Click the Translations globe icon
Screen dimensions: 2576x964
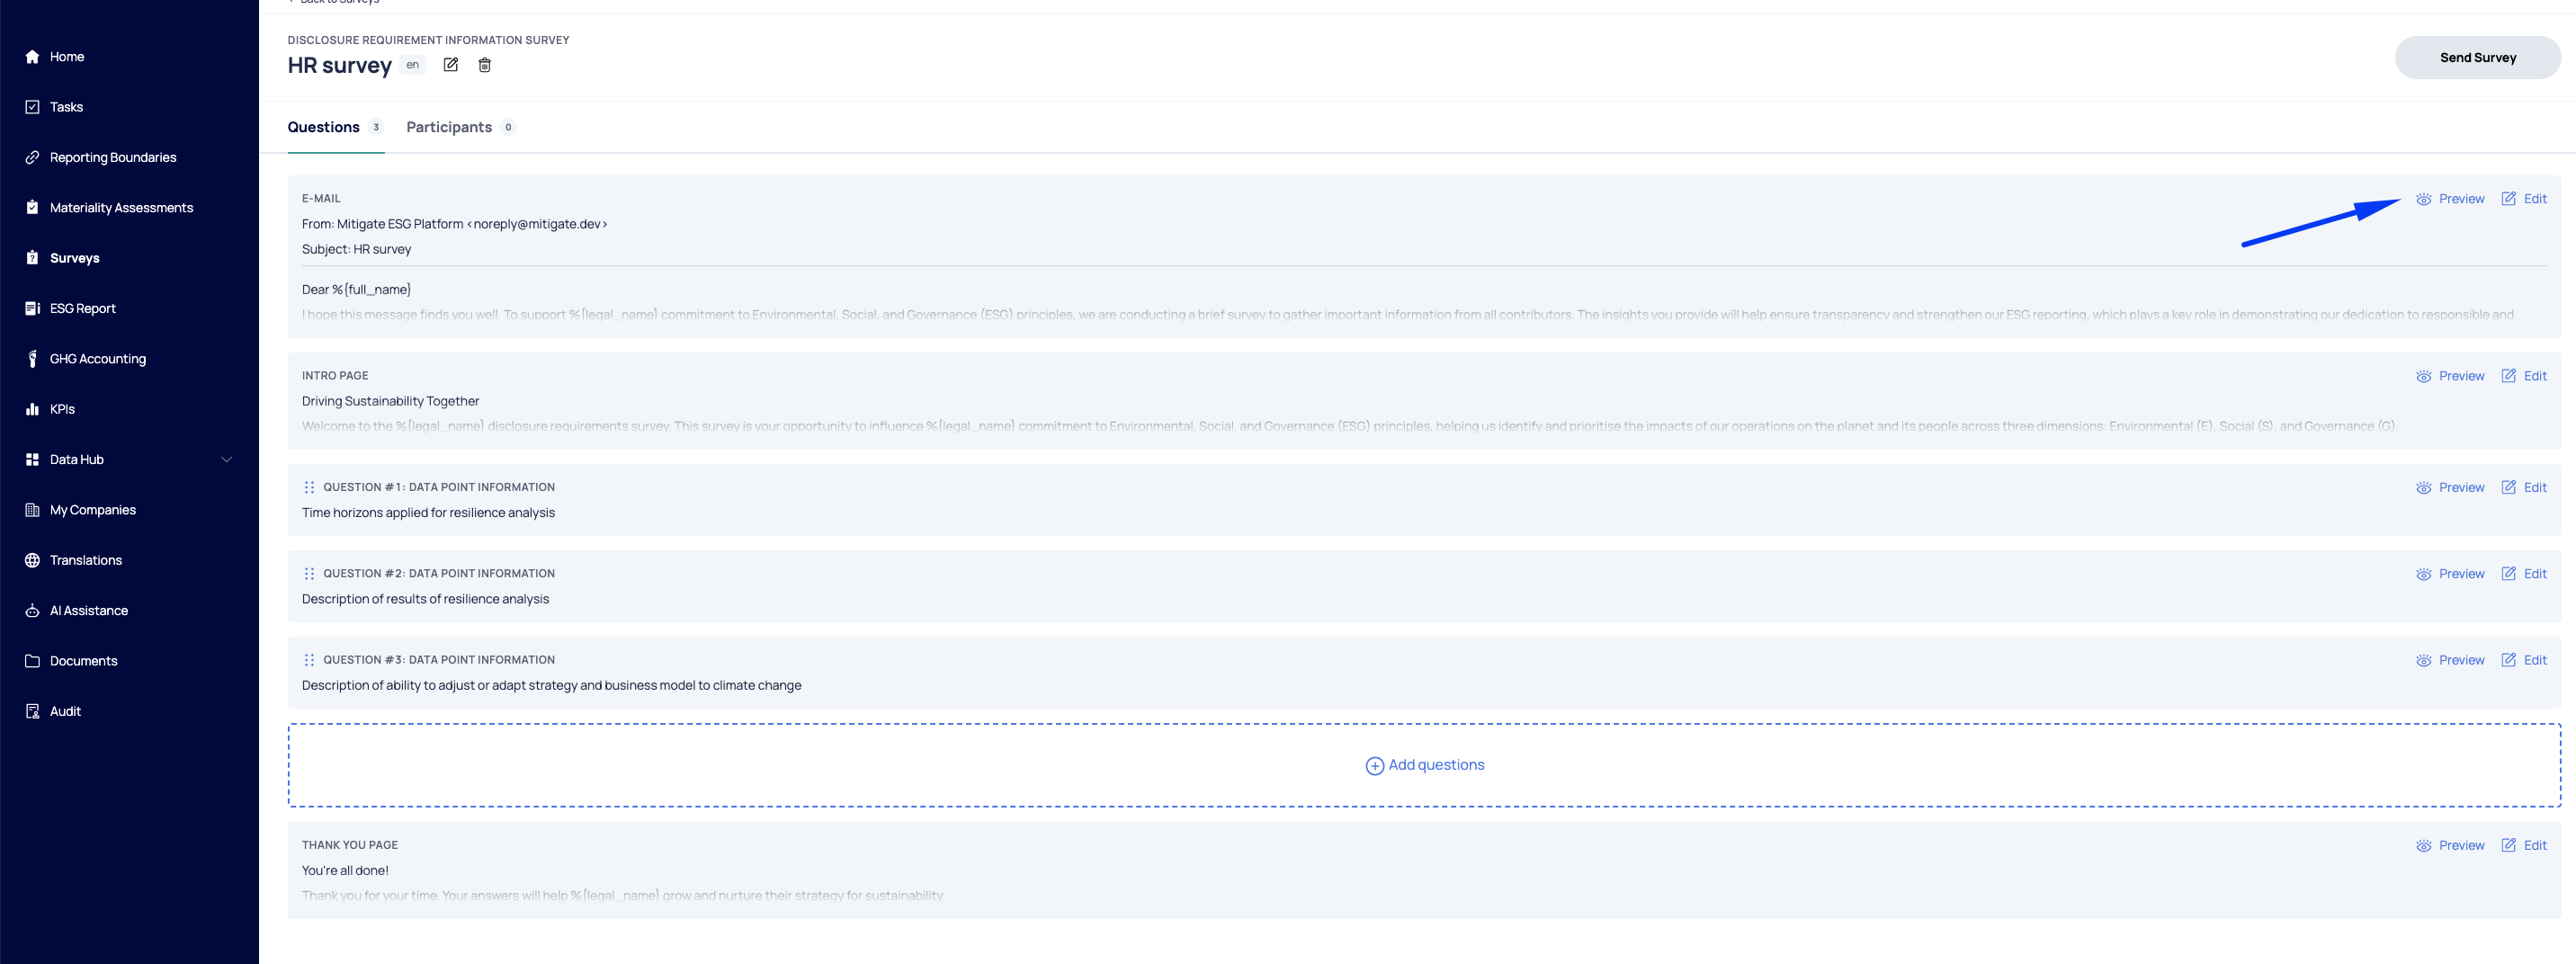pyautogui.click(x=32, y=560)
